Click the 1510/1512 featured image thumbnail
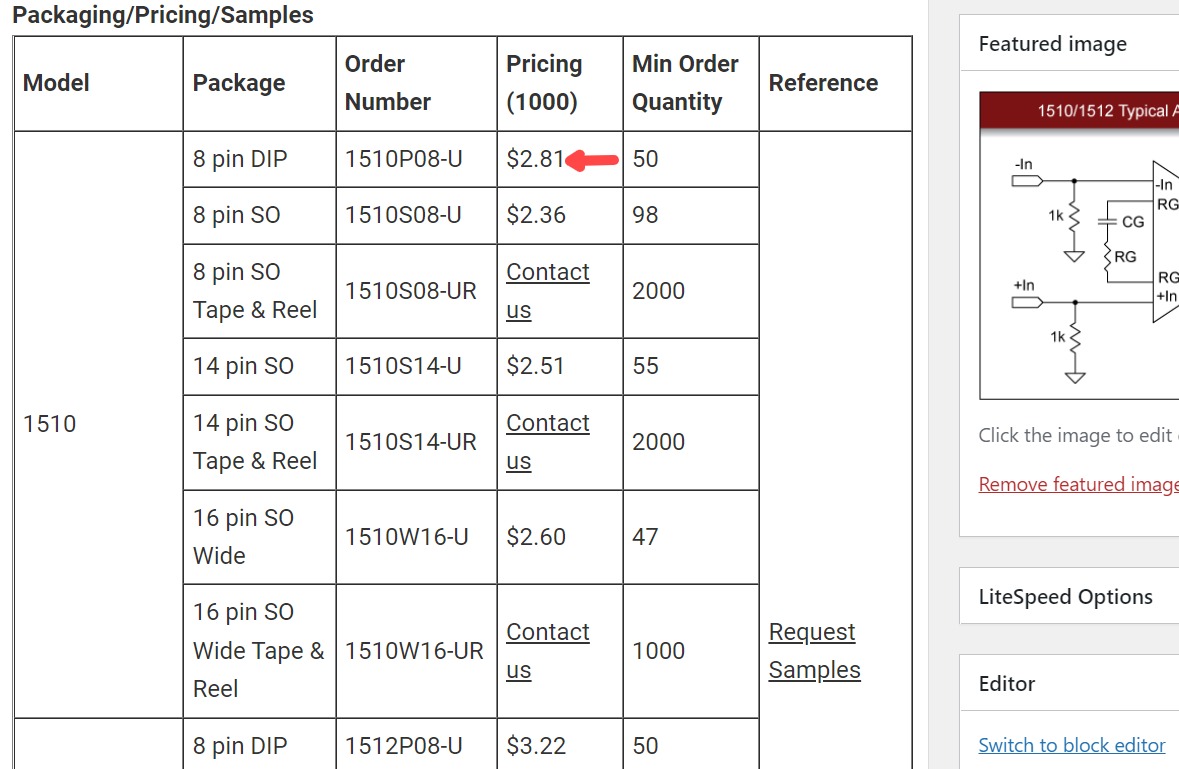Screen dimensions: 1179x769 (1079, 246)
